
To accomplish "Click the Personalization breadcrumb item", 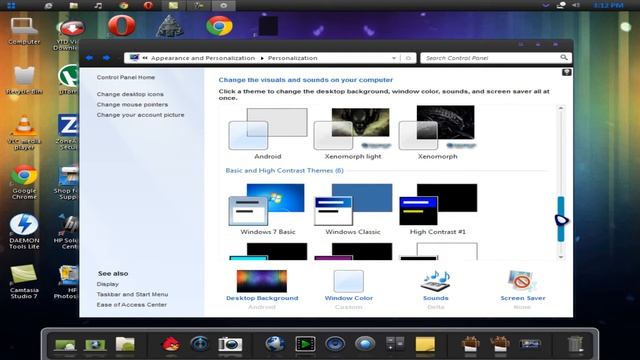I will [x=292, y=58].
